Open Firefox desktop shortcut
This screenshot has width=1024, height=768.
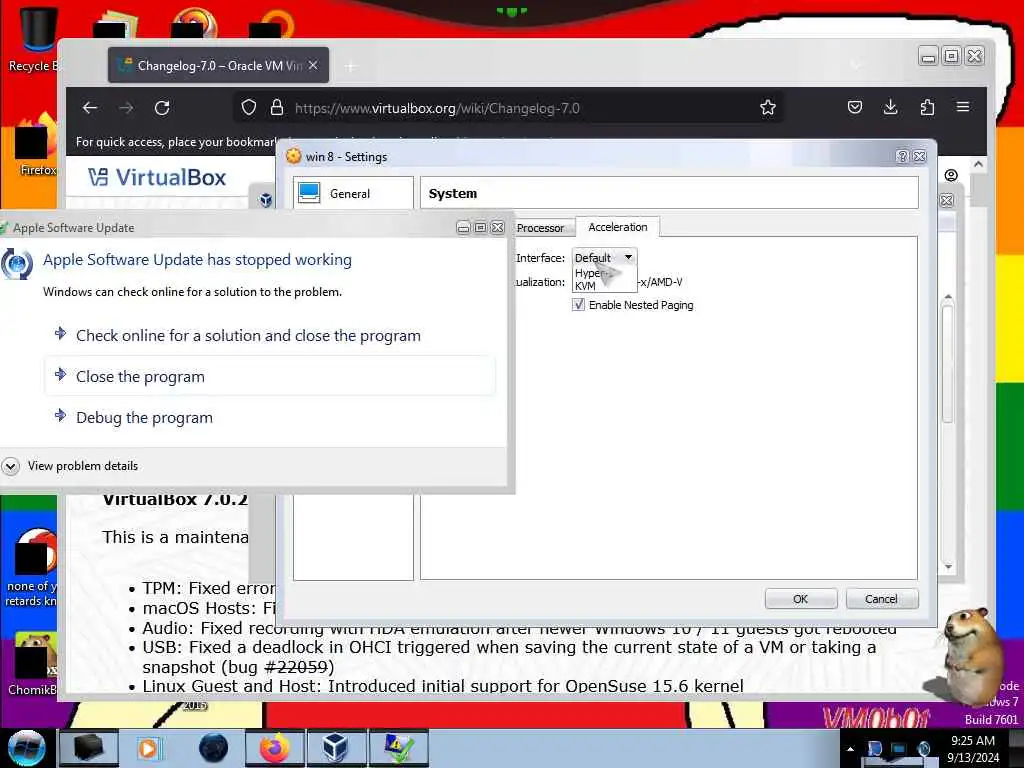click(x=36, y=145)
